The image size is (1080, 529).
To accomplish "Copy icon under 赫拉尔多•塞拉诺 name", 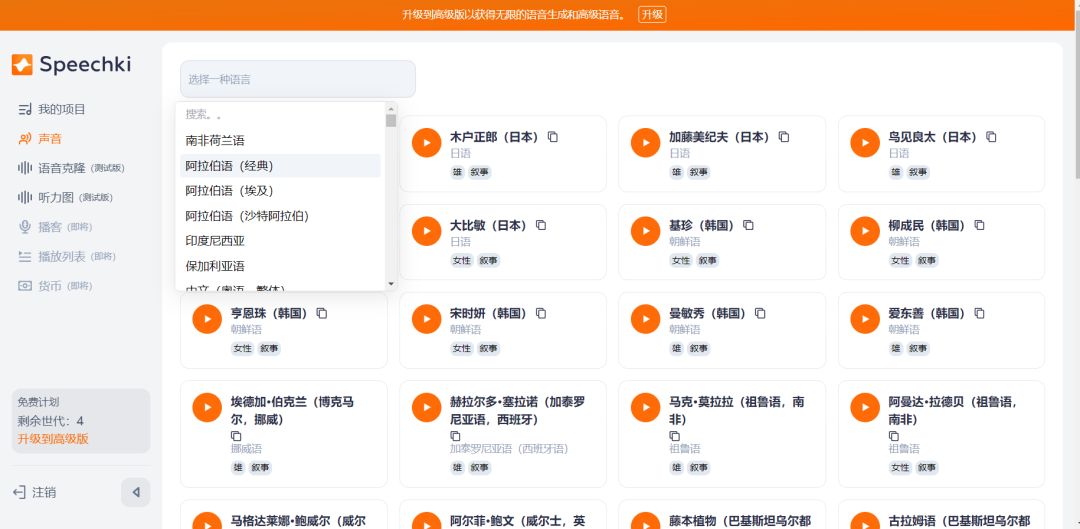I will tap(455, 436).
